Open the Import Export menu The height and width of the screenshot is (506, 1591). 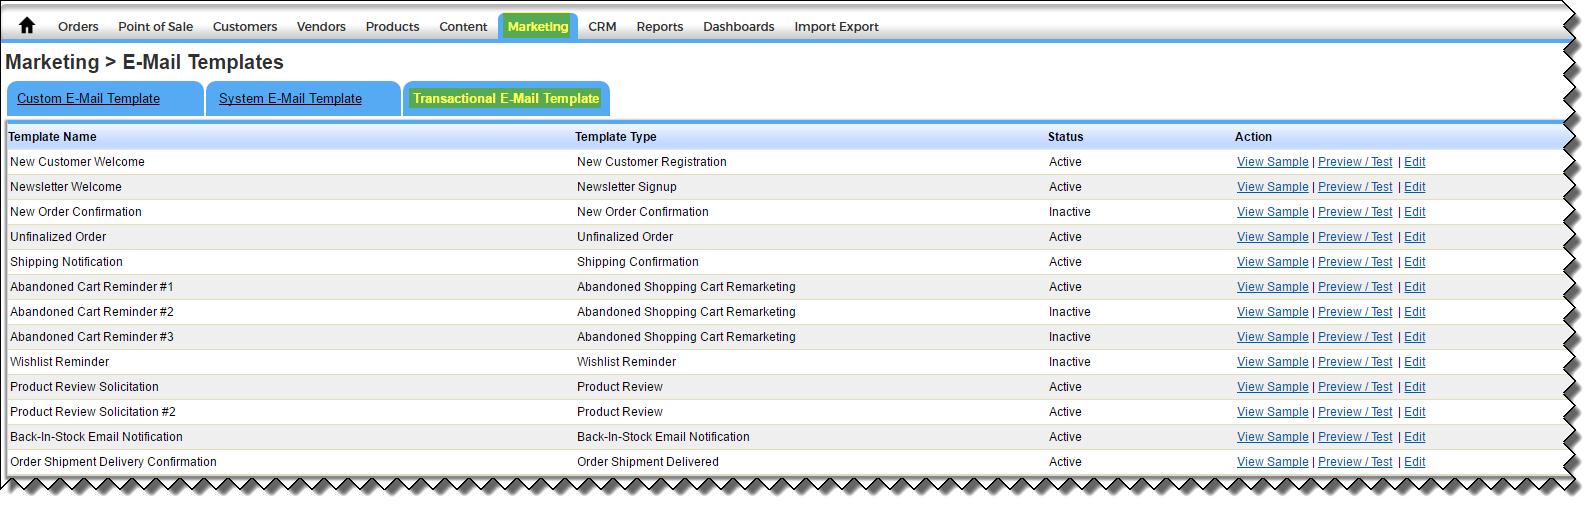point(837,27)
